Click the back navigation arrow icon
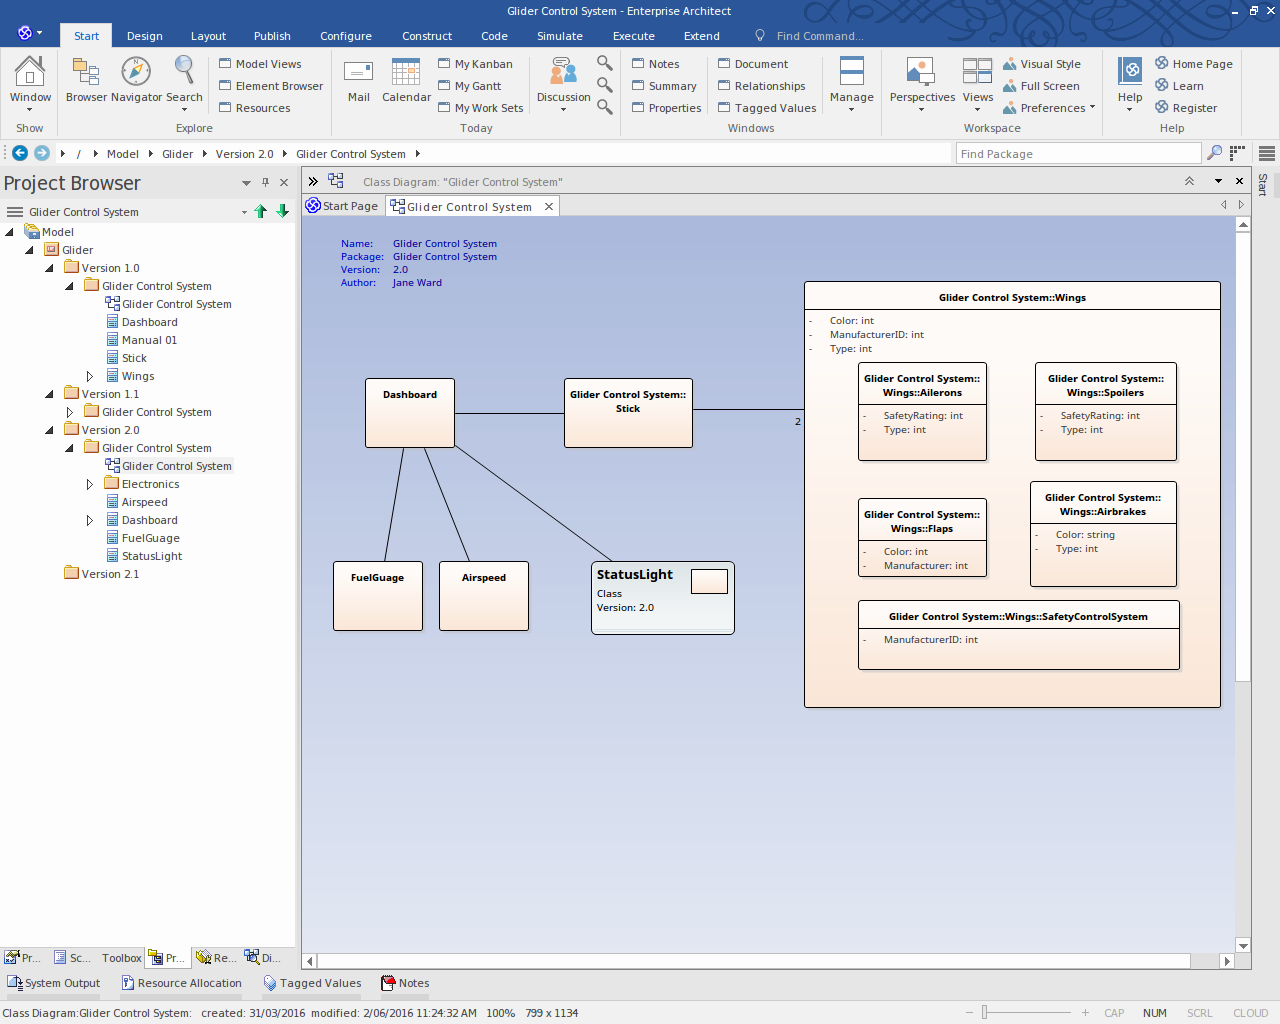Image resolution: width=1280 pixels, height=1024 pixels. click(20, 153)
